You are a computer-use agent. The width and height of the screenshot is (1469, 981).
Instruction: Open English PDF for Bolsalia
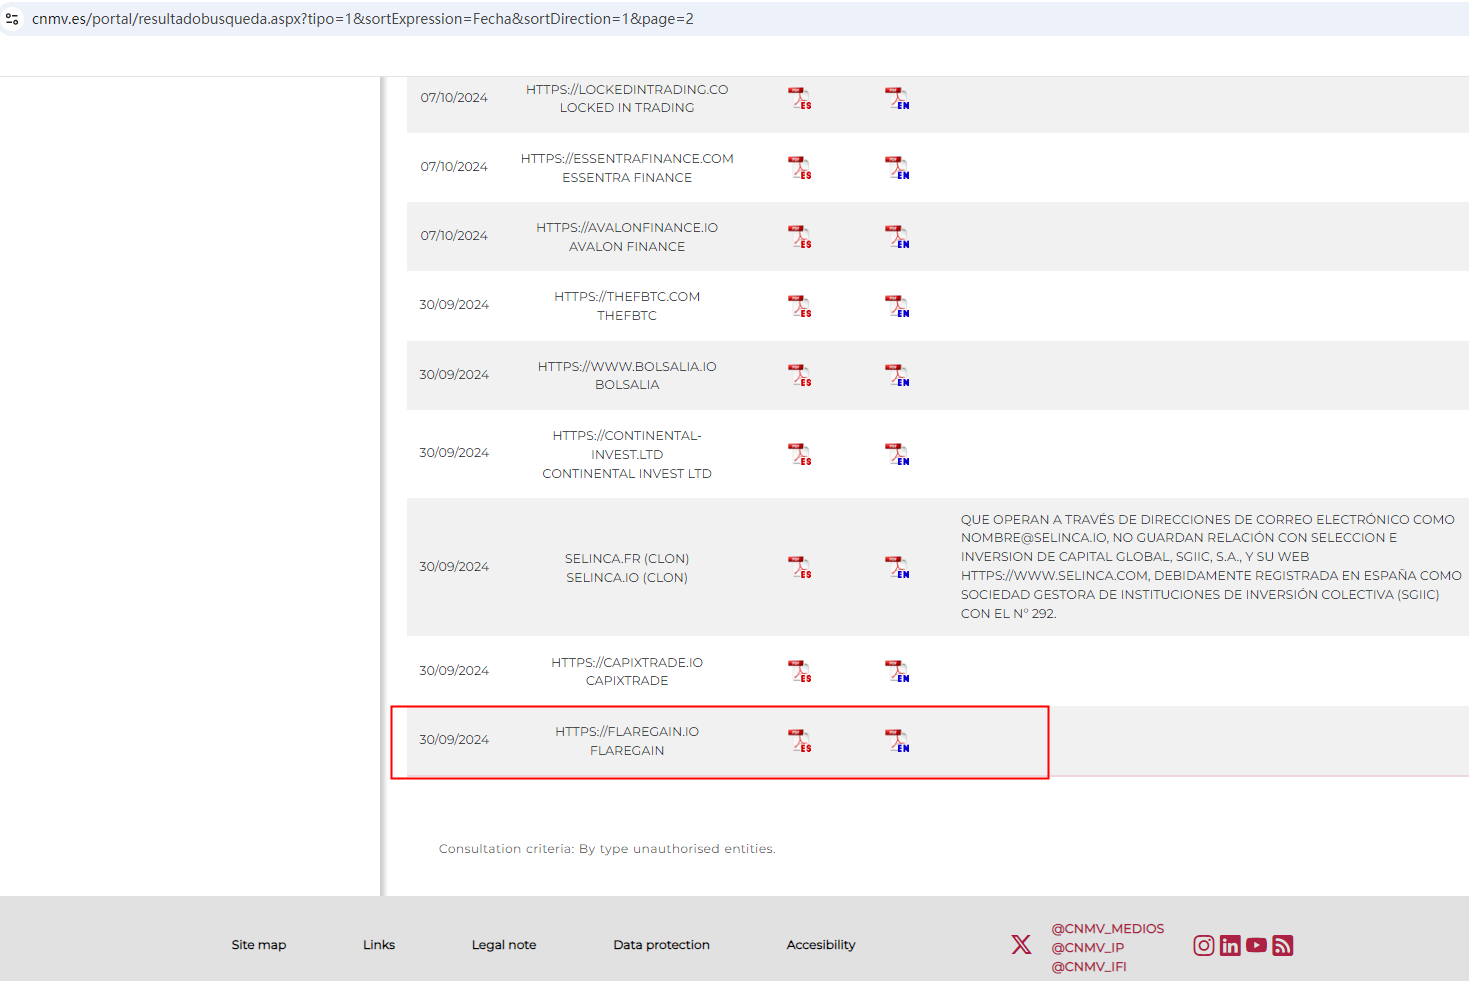pyautogui.click(x=897, y=375)
